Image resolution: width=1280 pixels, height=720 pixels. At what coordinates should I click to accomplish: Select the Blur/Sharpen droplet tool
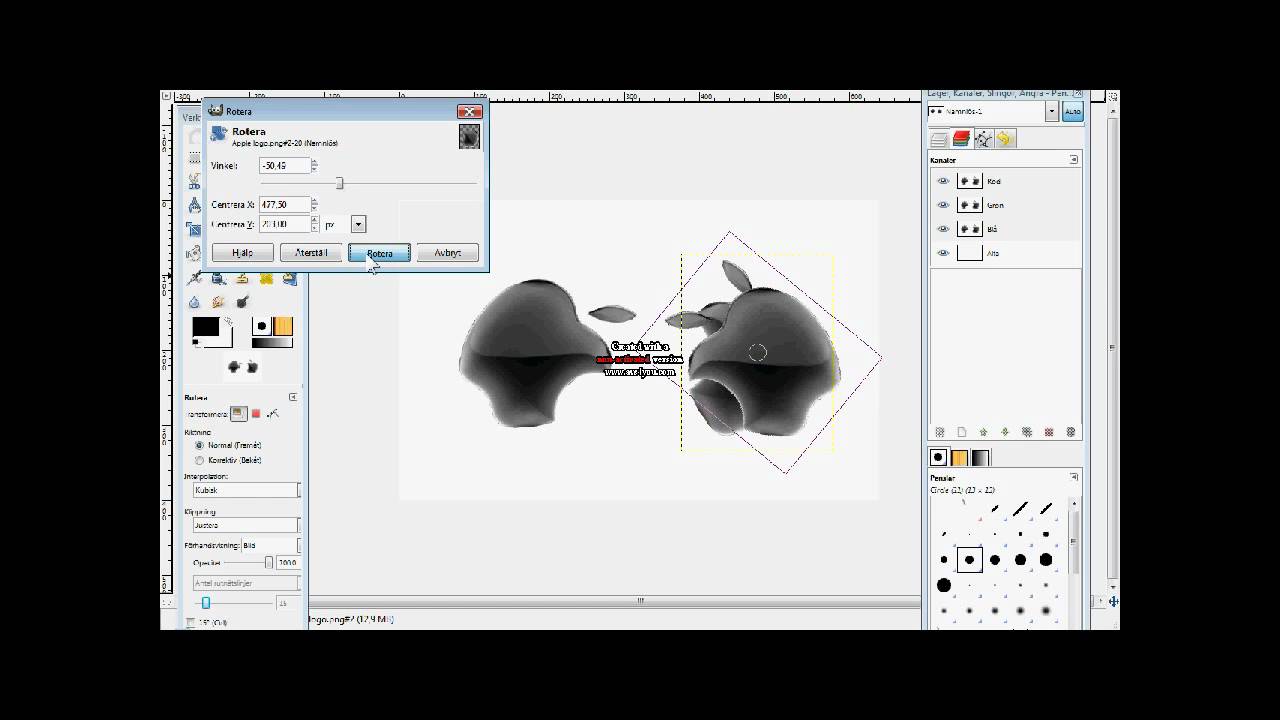194,302
